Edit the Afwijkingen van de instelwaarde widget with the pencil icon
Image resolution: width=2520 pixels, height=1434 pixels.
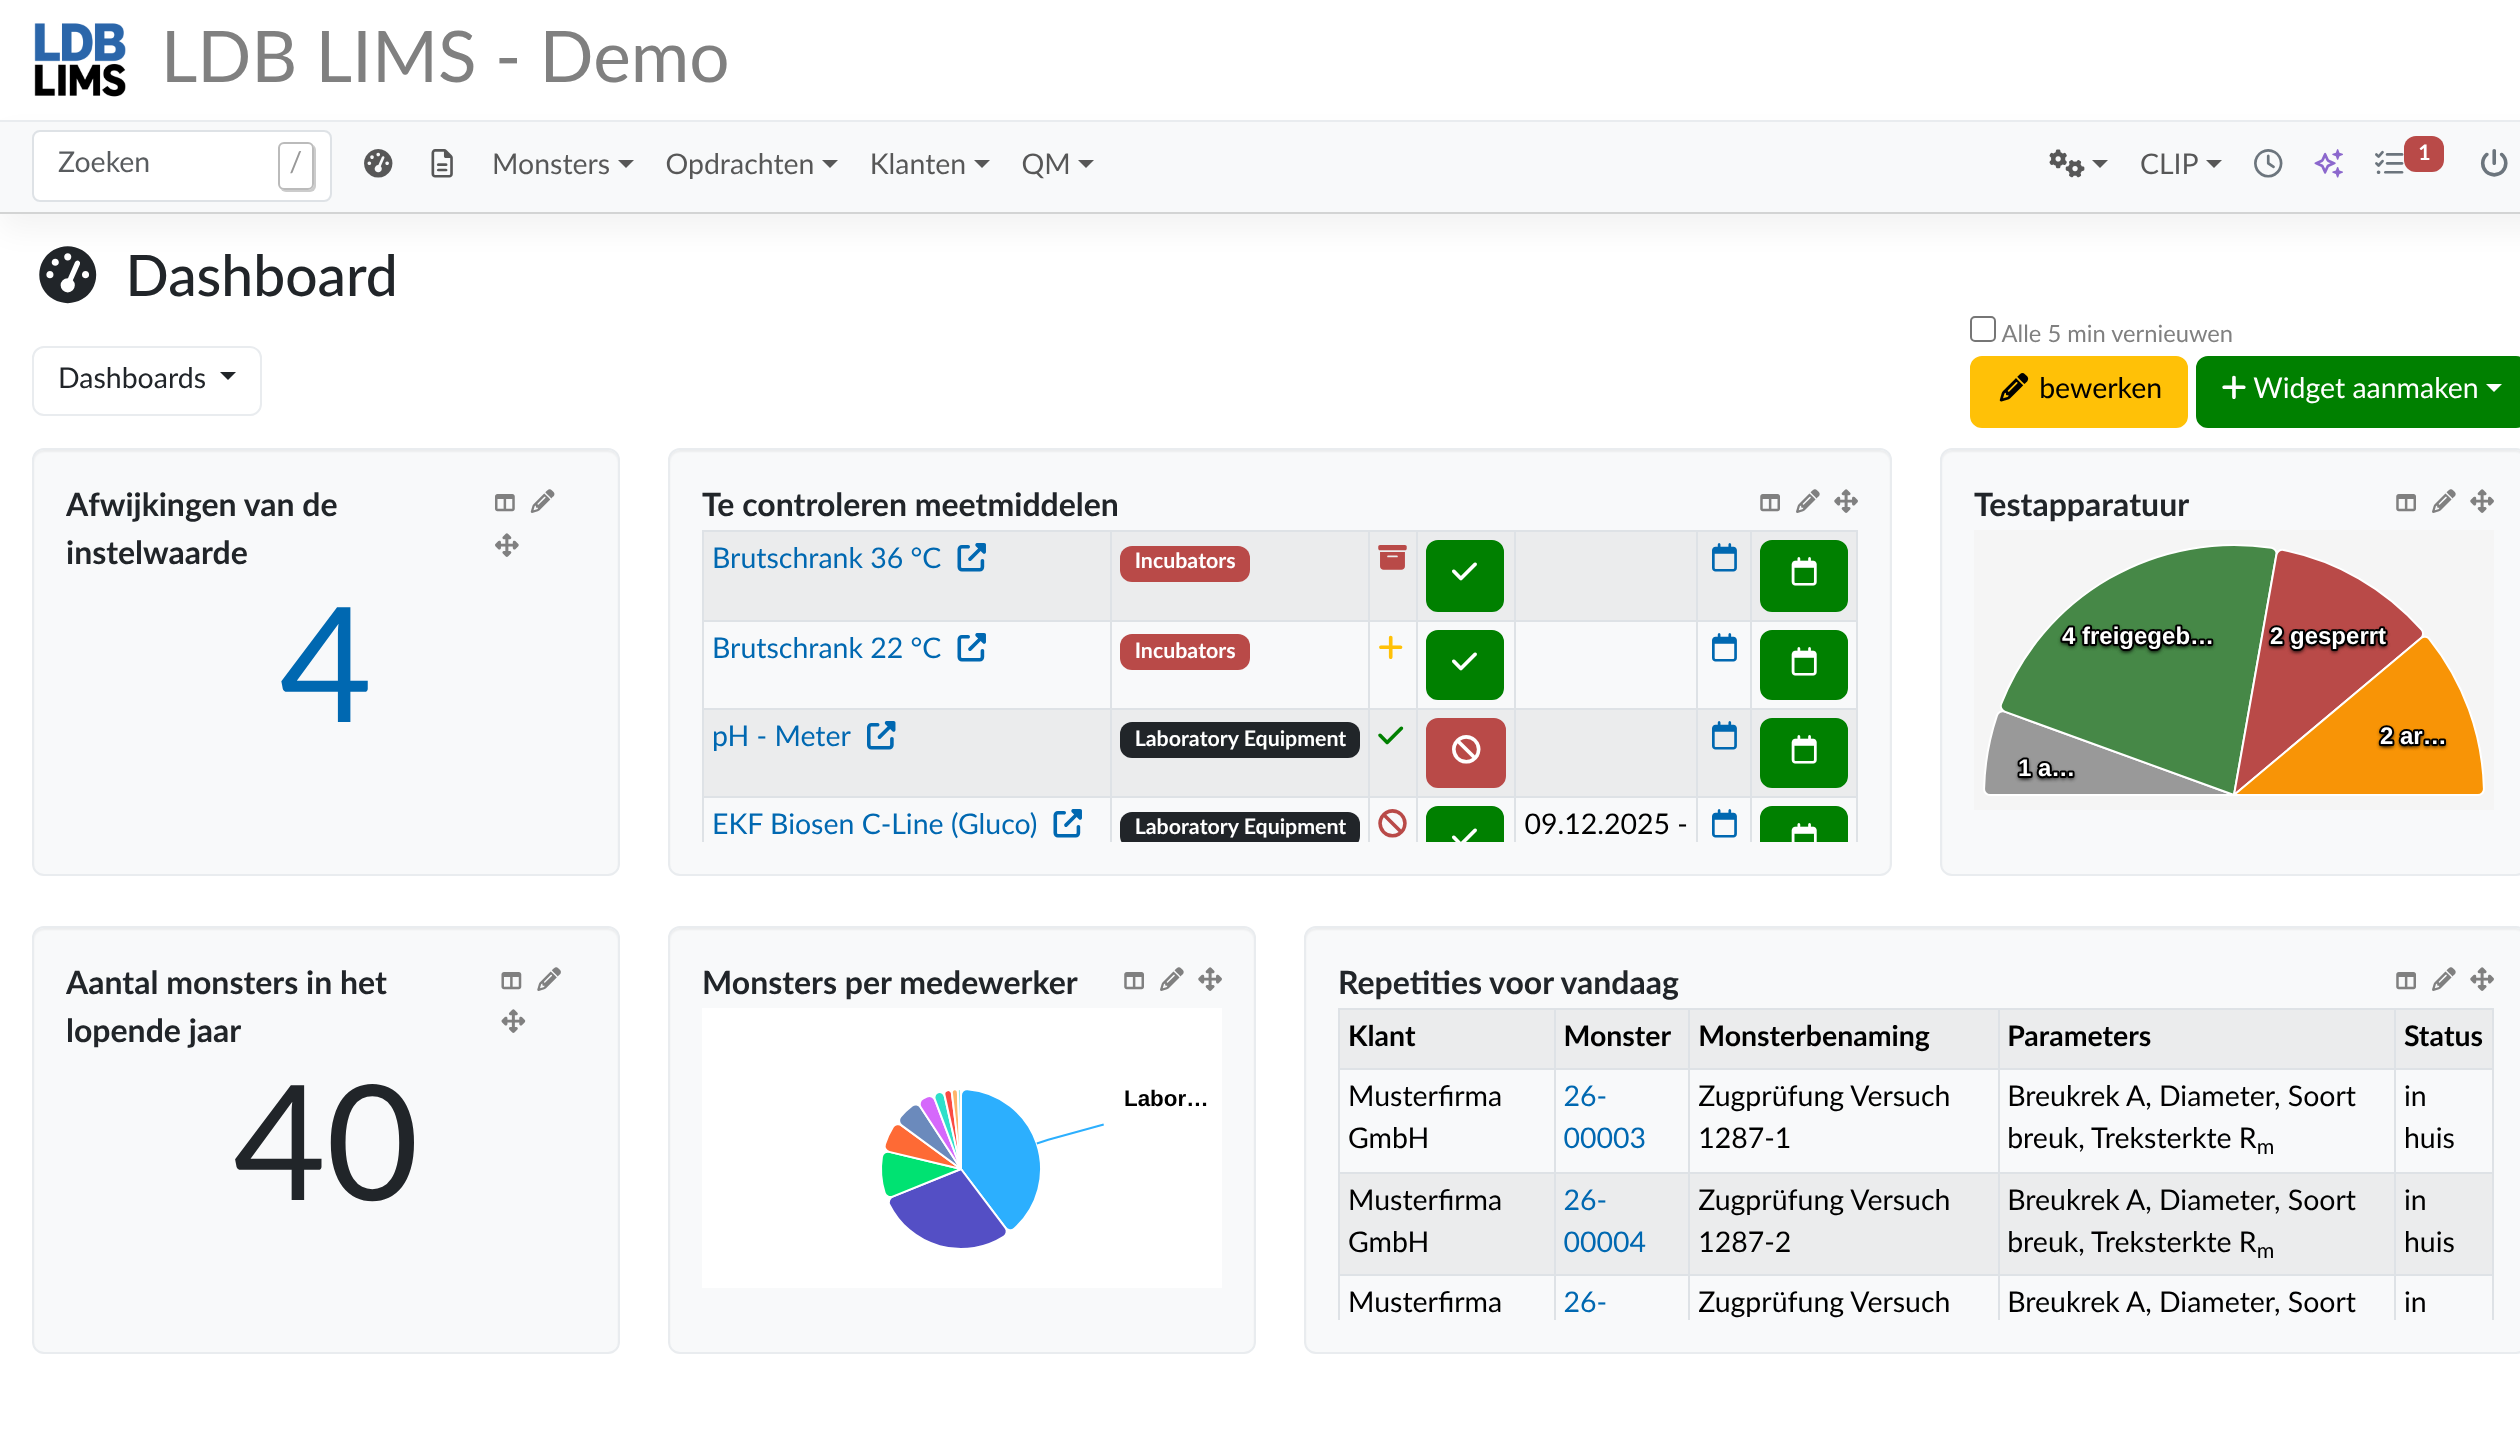coord(543,502)
